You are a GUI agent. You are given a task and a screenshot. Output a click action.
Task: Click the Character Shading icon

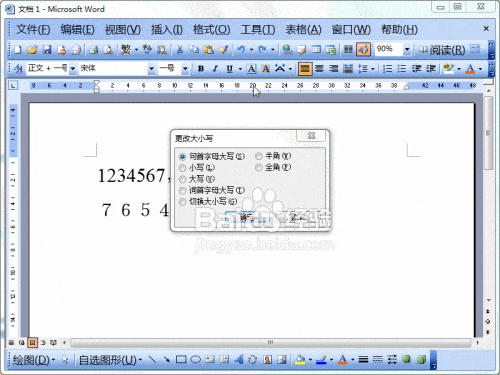[x=266, y=69]
